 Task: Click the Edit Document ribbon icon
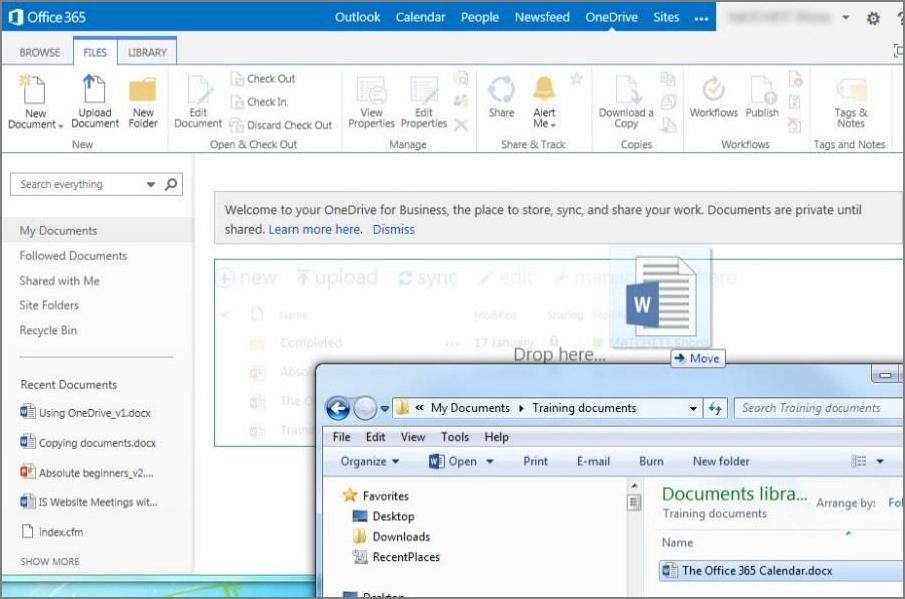198,102
